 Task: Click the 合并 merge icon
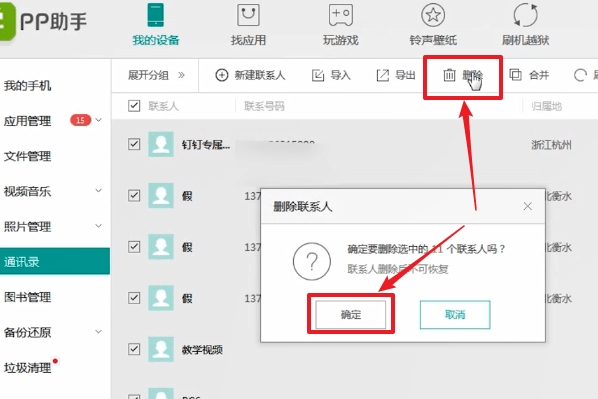click(515, 75)
